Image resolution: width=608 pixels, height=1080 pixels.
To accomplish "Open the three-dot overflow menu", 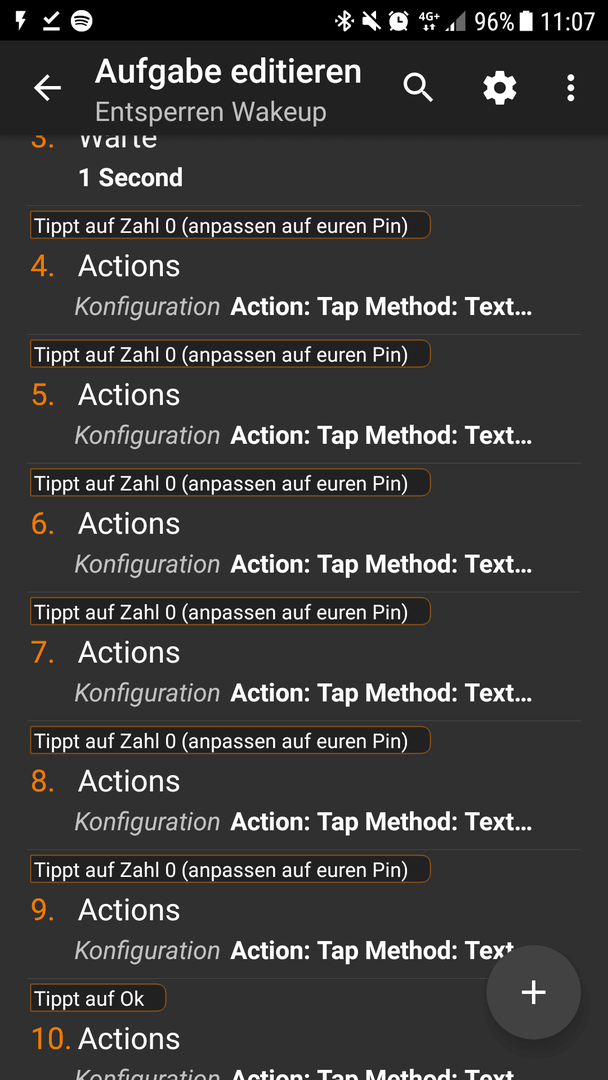I will (x=570, y=88).
